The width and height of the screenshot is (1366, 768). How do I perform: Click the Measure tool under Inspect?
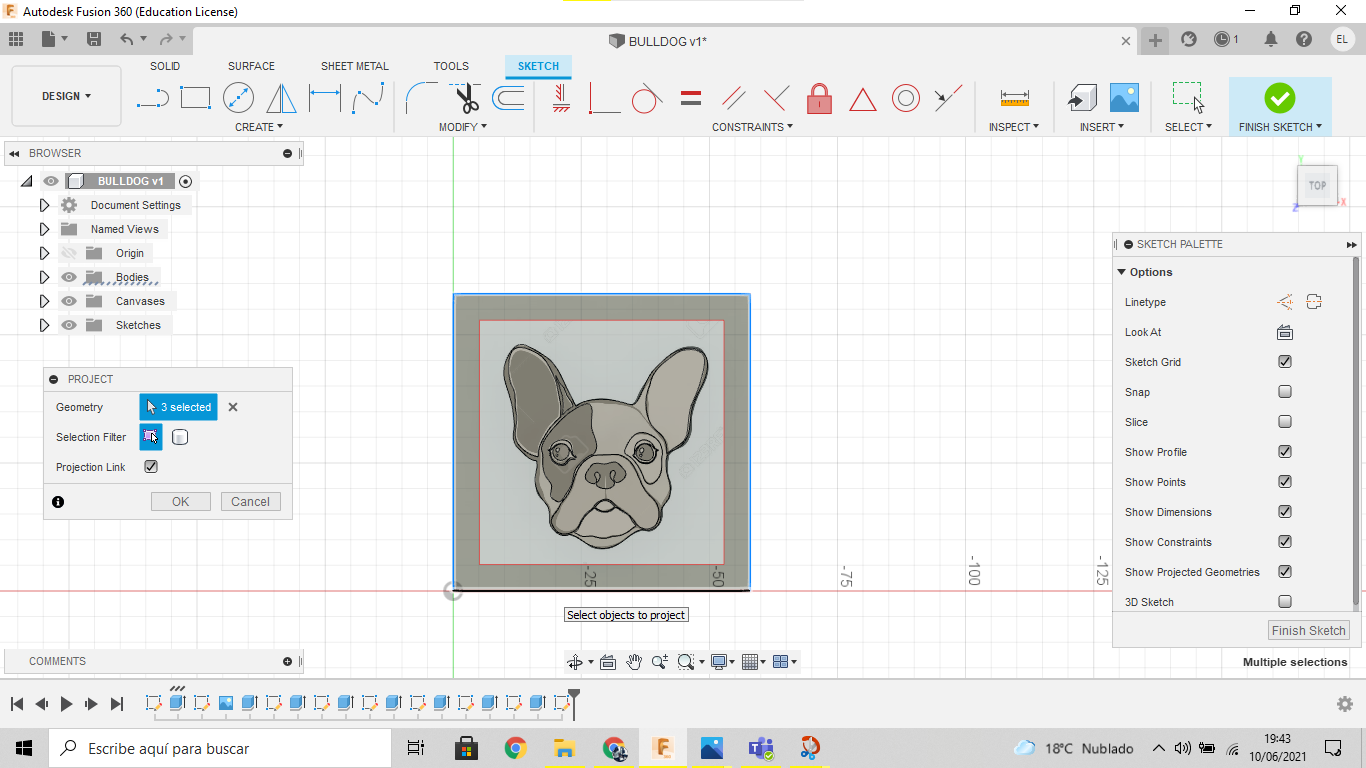click(1014, 98)
